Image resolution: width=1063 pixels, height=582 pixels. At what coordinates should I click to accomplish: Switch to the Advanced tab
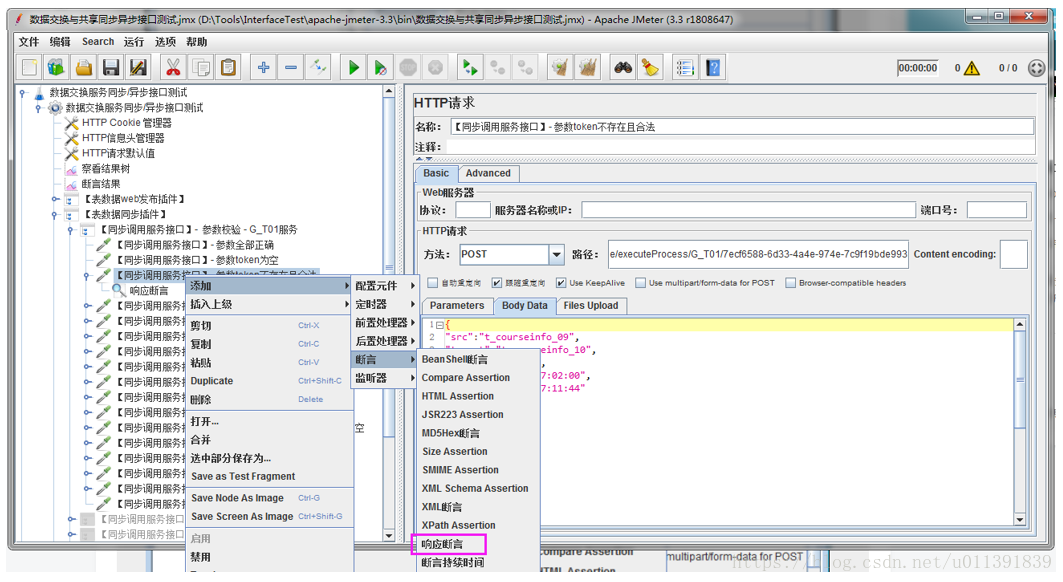click(488, 174)
